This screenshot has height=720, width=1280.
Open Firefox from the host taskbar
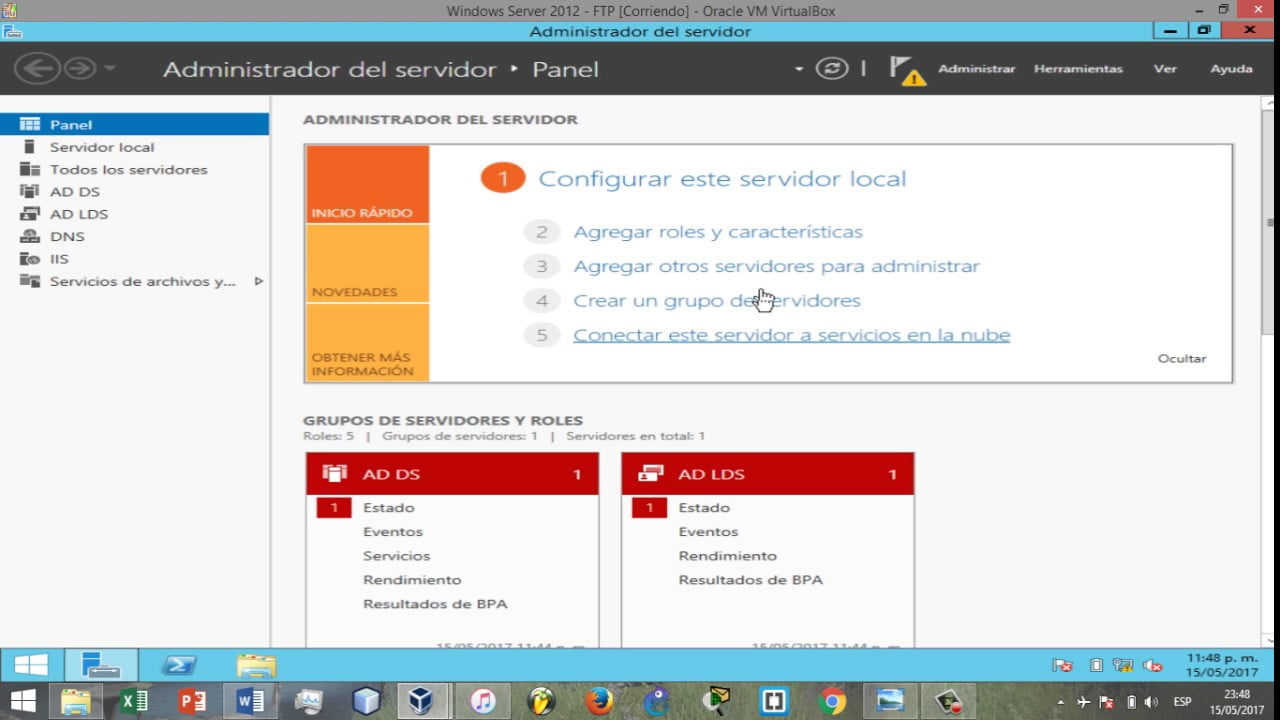(599, 702)
